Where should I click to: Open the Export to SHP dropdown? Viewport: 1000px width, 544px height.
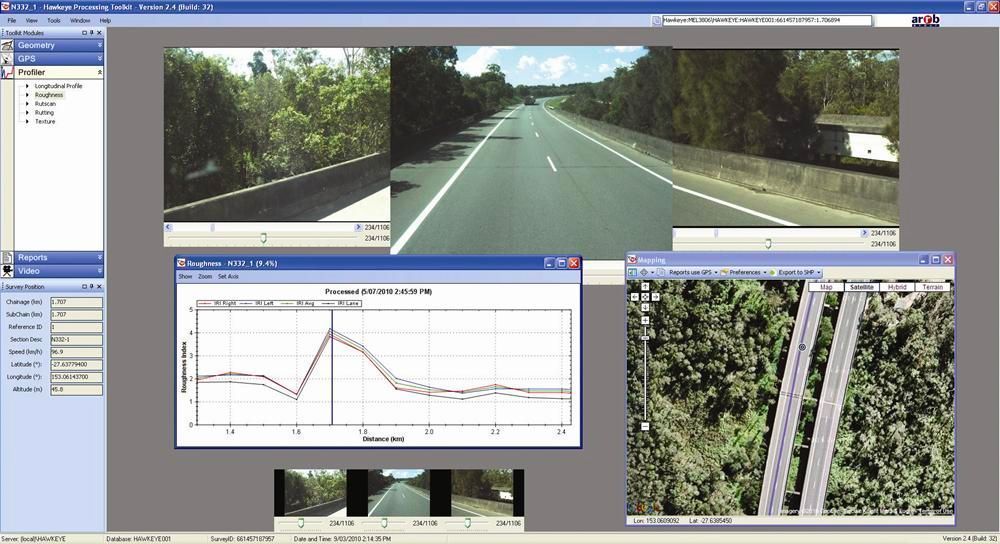pyautogui.click(x=819, y=272)
